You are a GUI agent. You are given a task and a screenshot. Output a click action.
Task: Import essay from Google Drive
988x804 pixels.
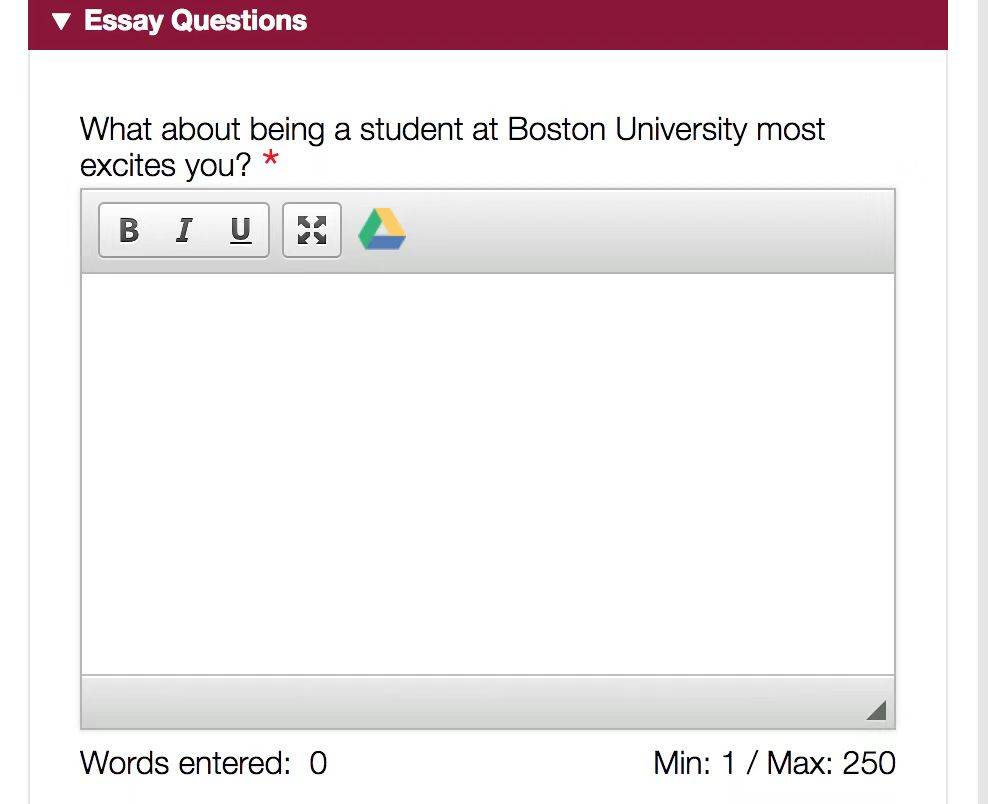coord(382,229)
